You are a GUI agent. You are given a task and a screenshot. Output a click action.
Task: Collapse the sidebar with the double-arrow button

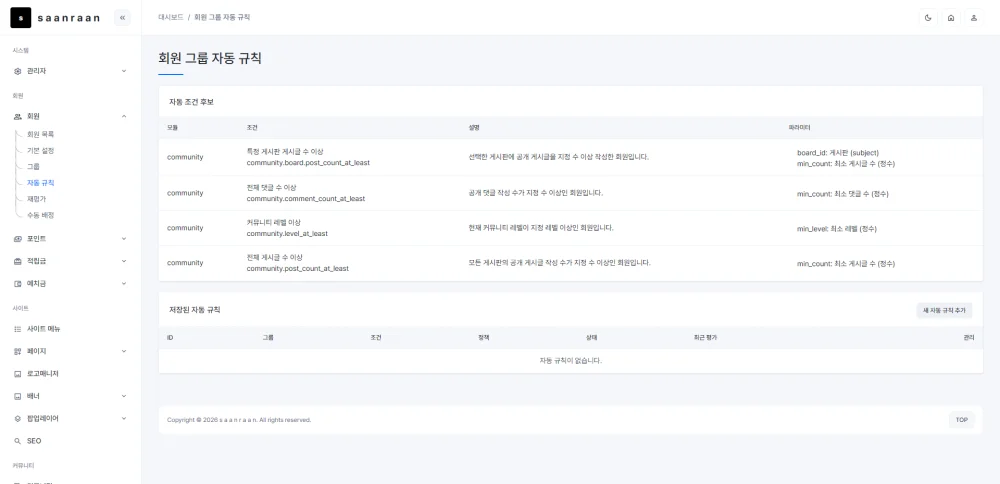(x=122, y=18)
